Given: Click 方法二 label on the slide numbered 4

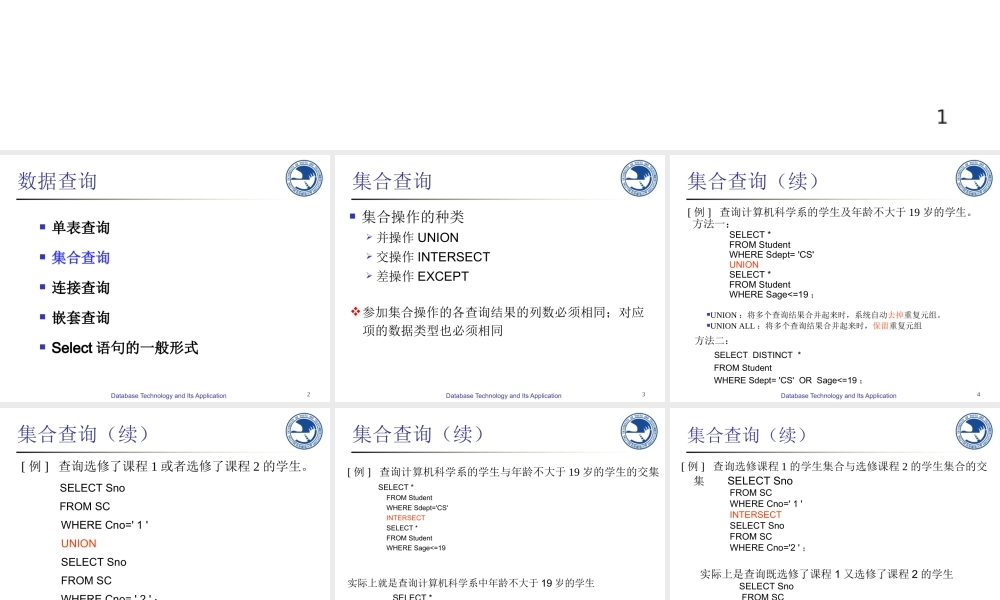Looking at the screenshot, I should click(x=712, y=340).
